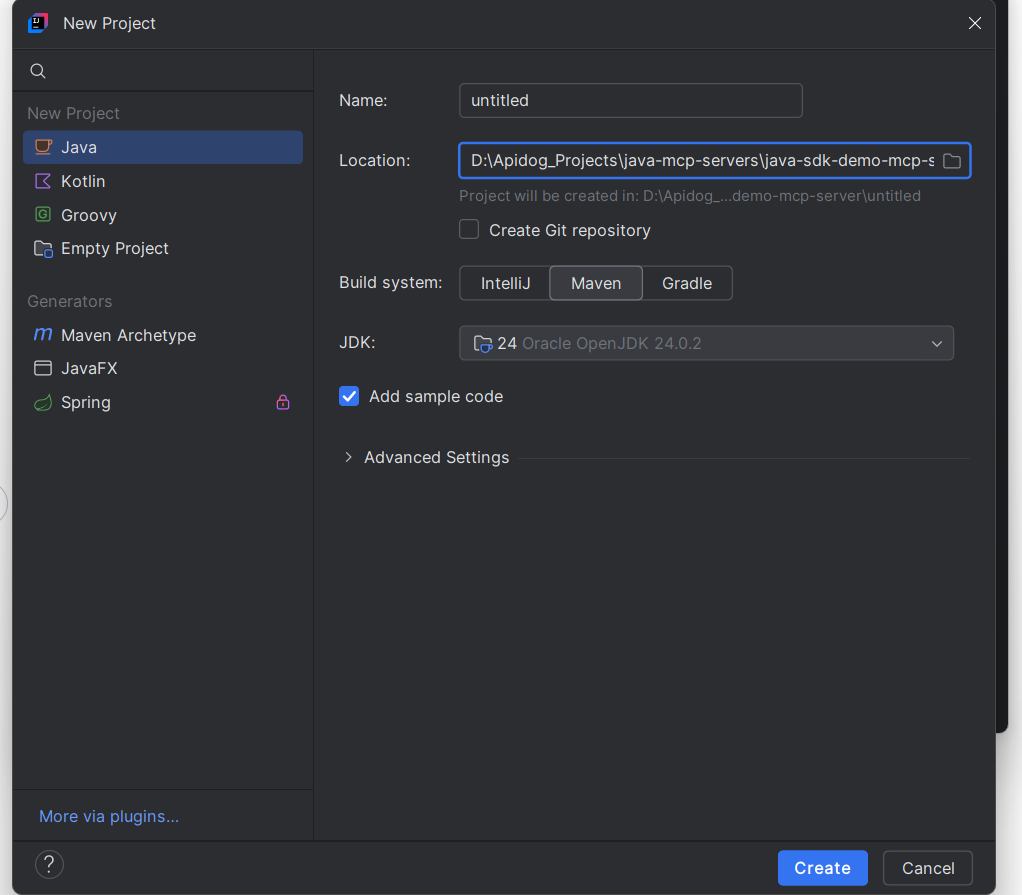Click the Maven Archetype m icon

(x=43, y=334)
